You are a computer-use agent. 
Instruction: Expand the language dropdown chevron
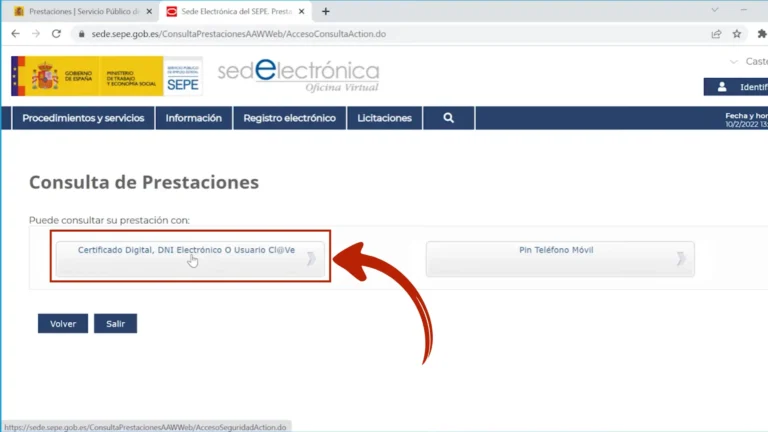[x=733, y=62]
